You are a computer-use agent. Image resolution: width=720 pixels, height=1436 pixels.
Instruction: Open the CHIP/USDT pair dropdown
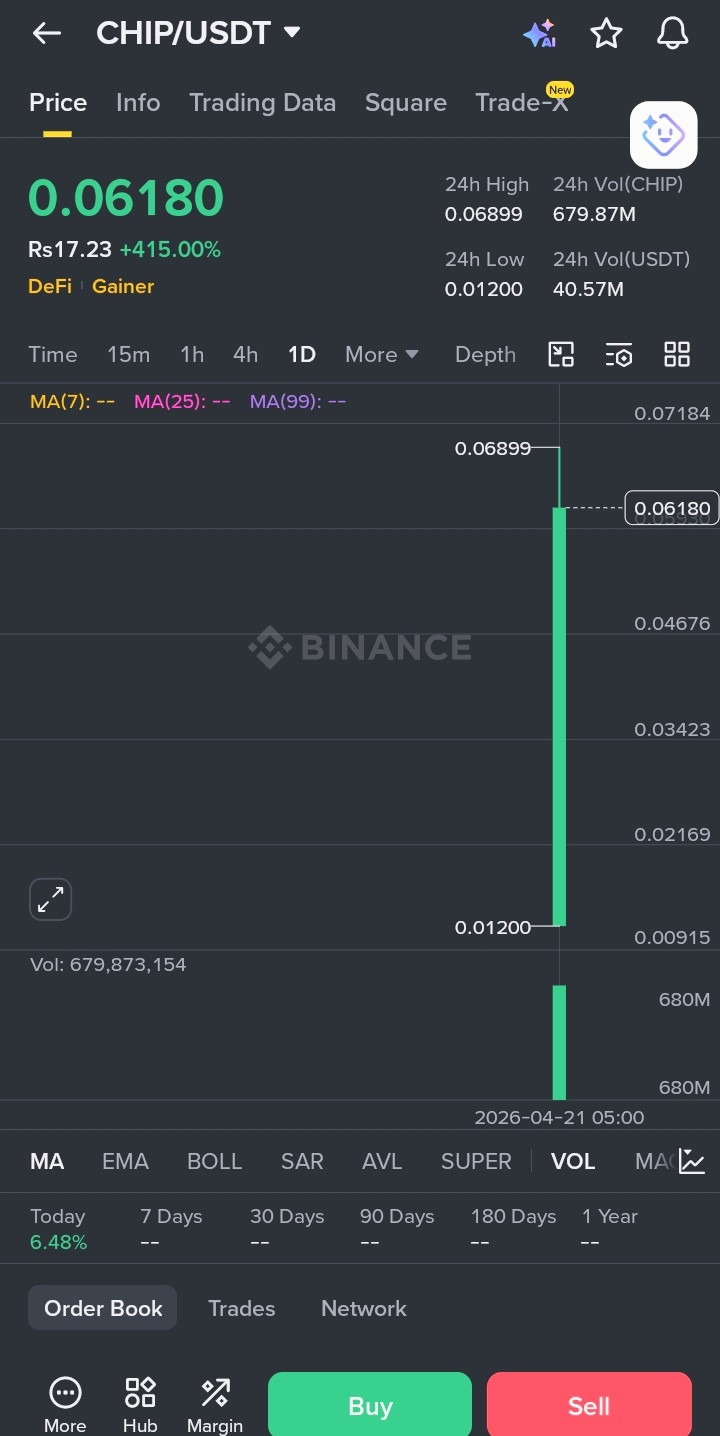click(292, 32)
